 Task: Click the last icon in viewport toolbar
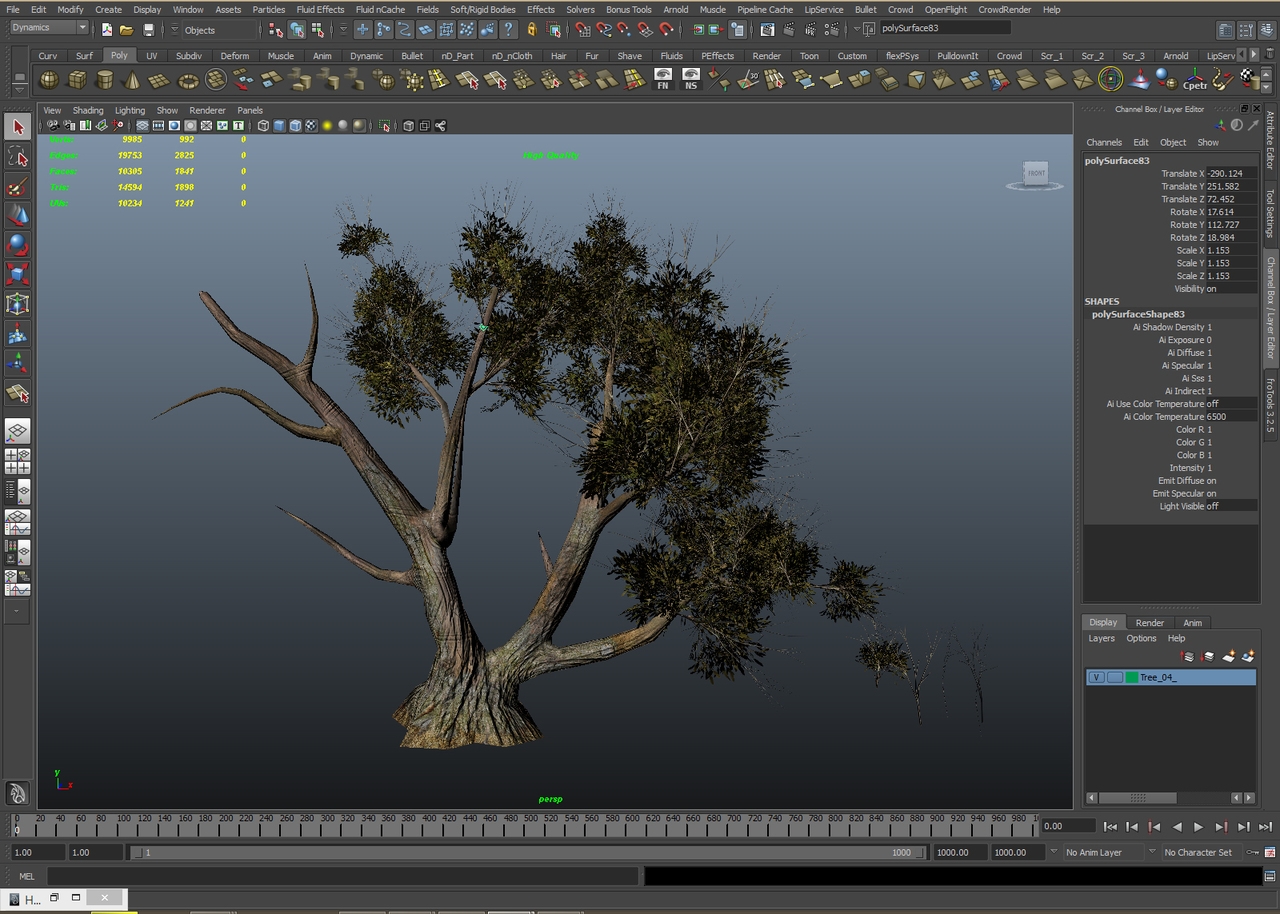440,126
